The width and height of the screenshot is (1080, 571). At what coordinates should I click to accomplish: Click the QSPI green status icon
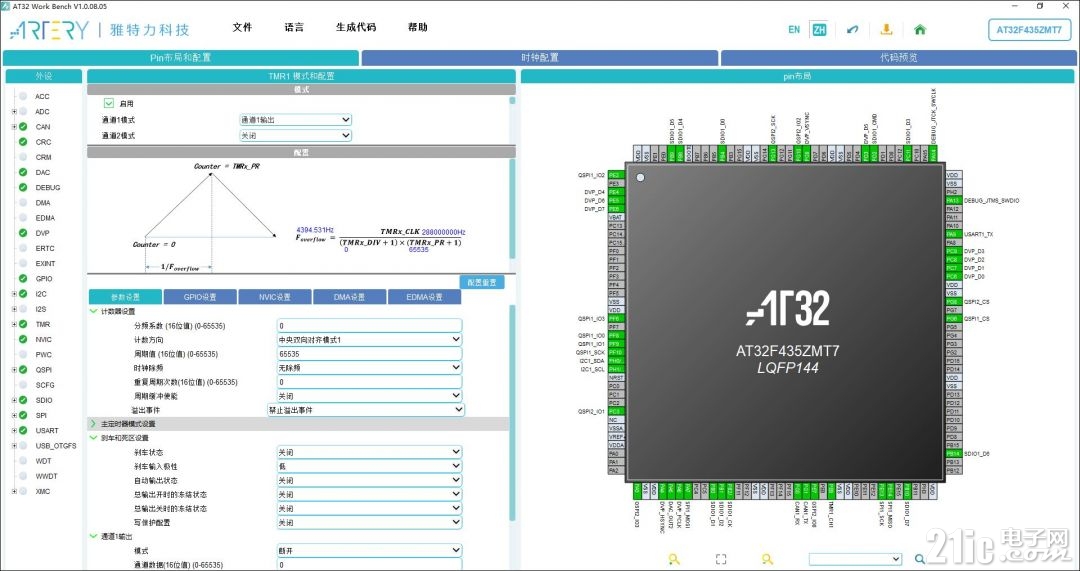coord(23,369)
